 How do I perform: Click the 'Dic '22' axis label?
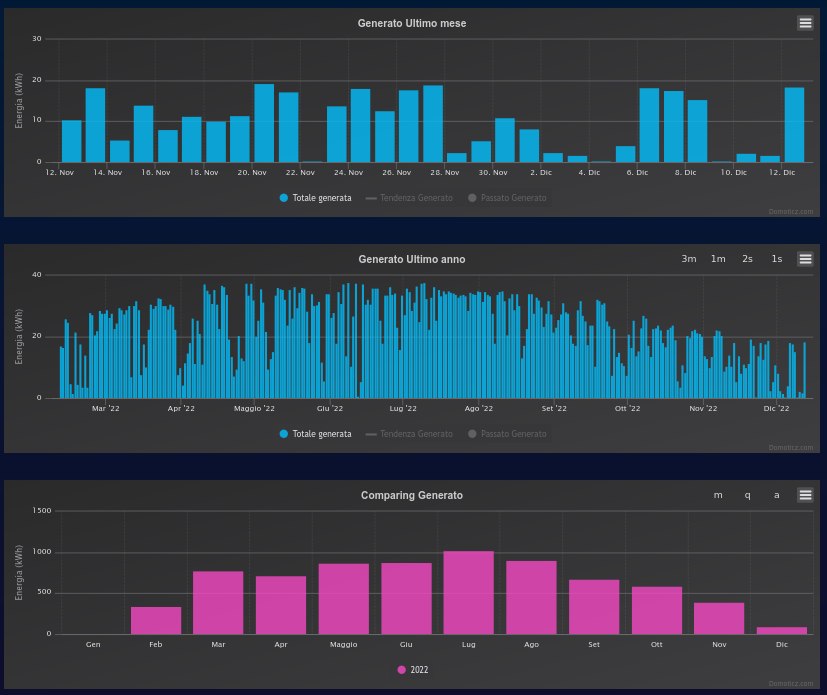[776, 408]
